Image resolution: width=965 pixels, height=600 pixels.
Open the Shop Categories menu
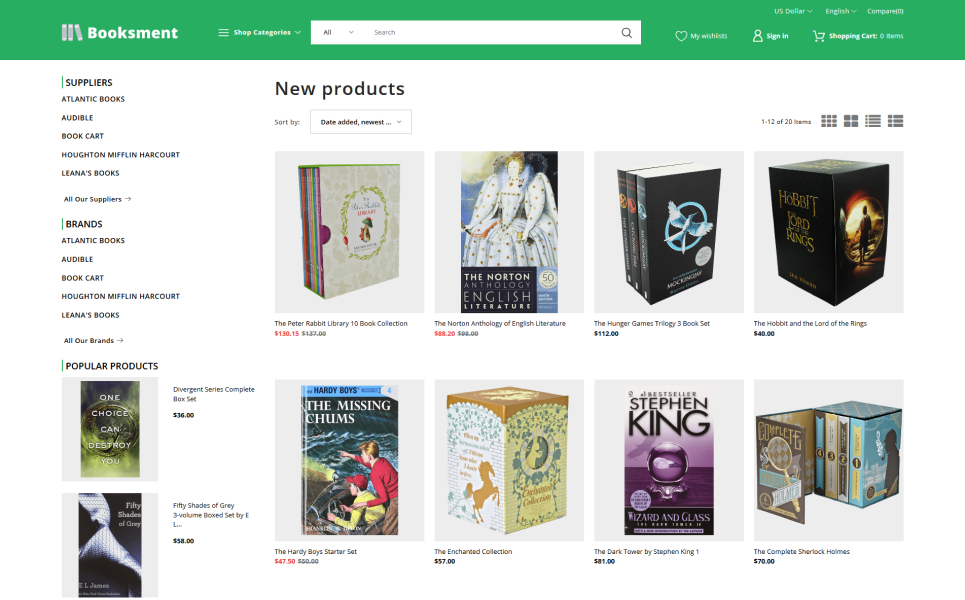coord(260,33)
